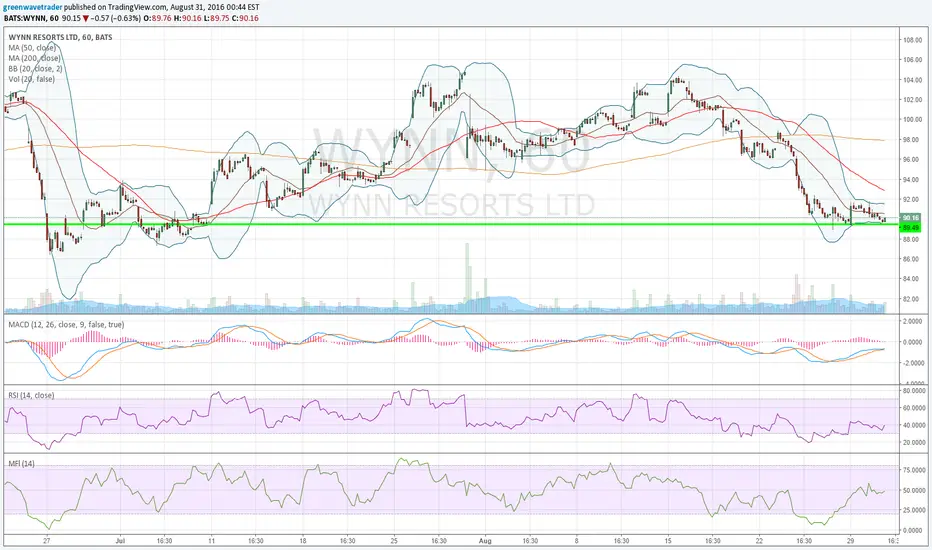The height and width of the screenshot is (550, 932).
Task: Click the 18 date label on time axis
Action: pos(303,541)
